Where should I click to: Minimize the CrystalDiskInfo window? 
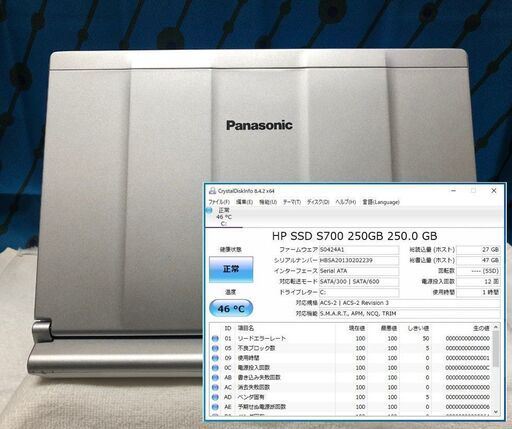(453, 191)
